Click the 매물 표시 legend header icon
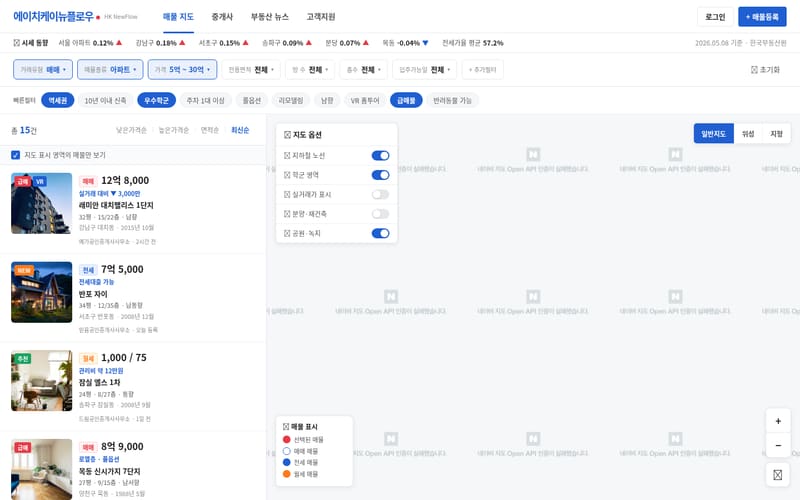 coord(286,427)
